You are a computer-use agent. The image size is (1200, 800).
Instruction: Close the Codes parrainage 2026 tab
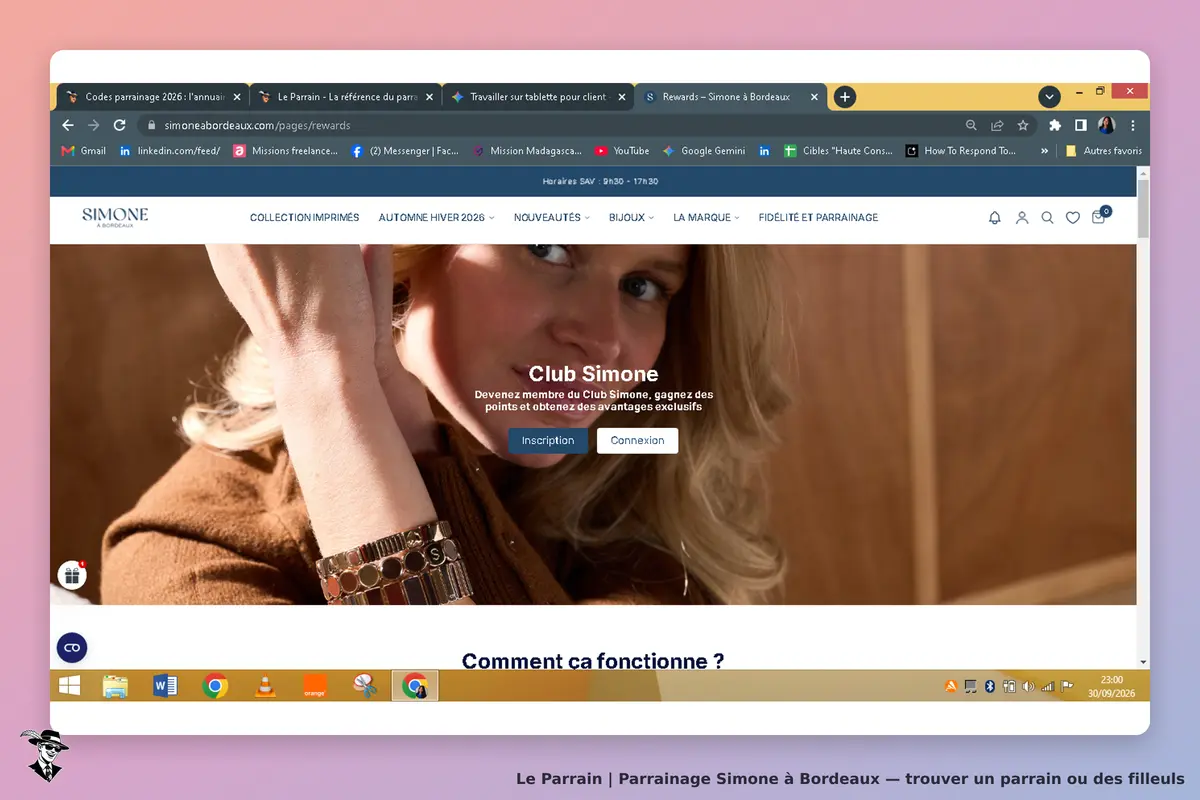click(x=237, y=97)
